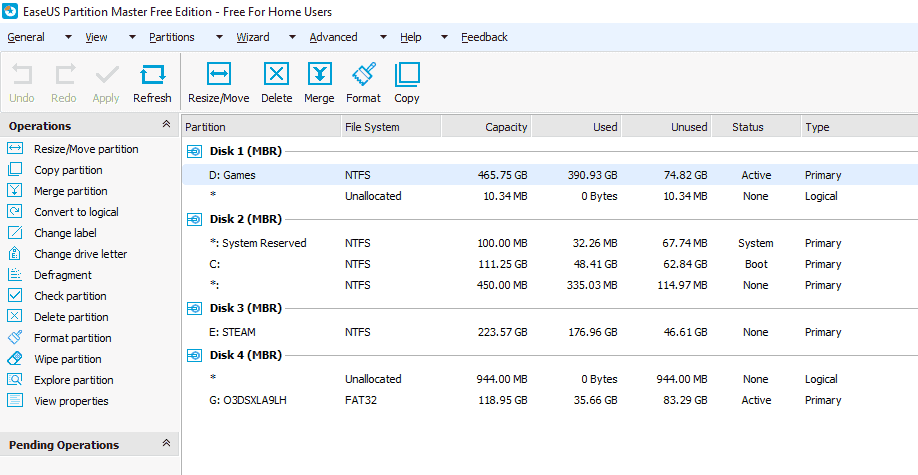Open the View menu dropdown arrow
This screenshot has height=475, width=918.
point(132,37)
